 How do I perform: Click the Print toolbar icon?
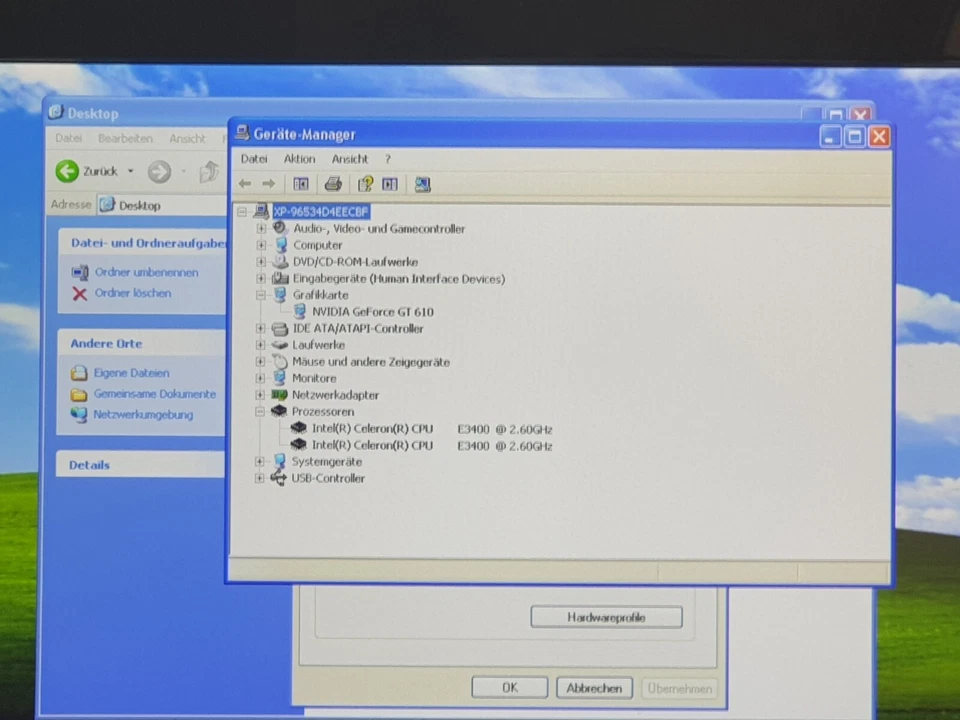(x=333, y=184)
